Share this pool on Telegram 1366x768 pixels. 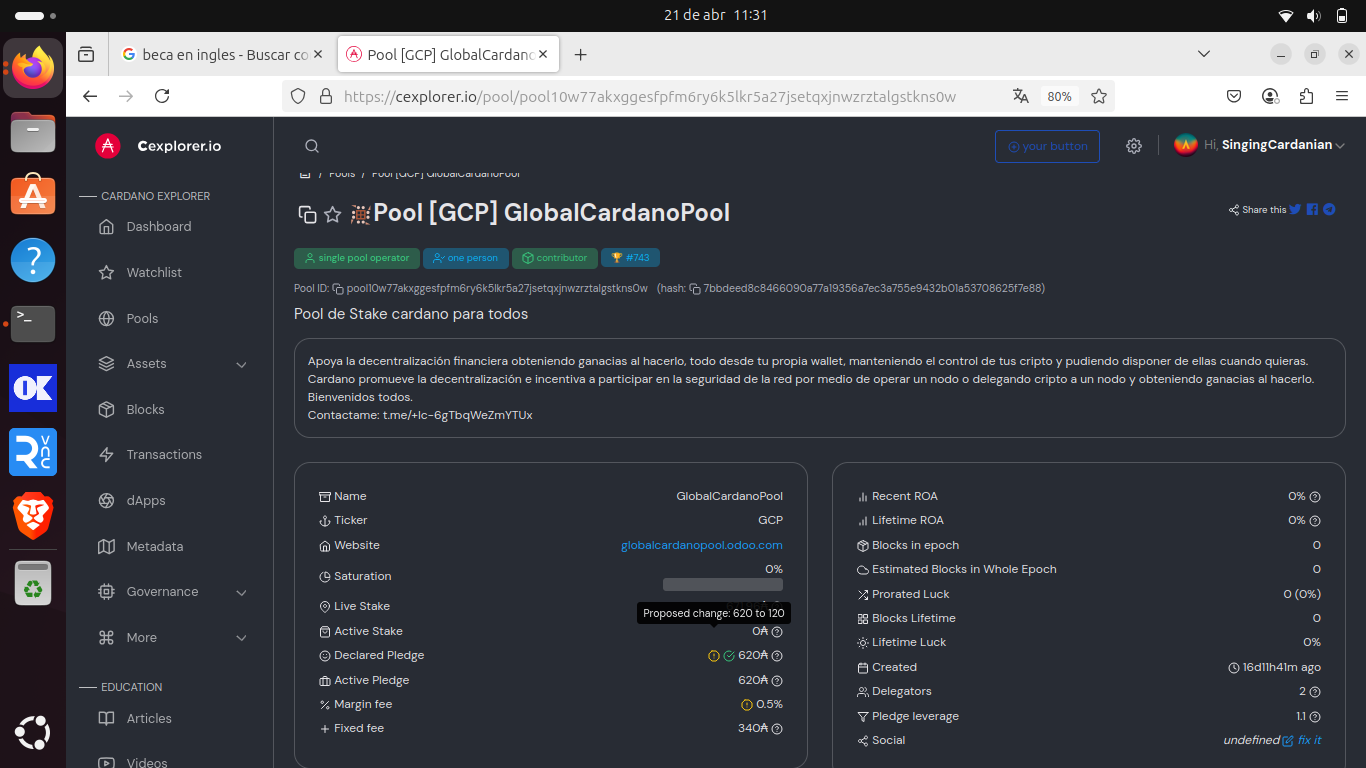point(1329,210)
